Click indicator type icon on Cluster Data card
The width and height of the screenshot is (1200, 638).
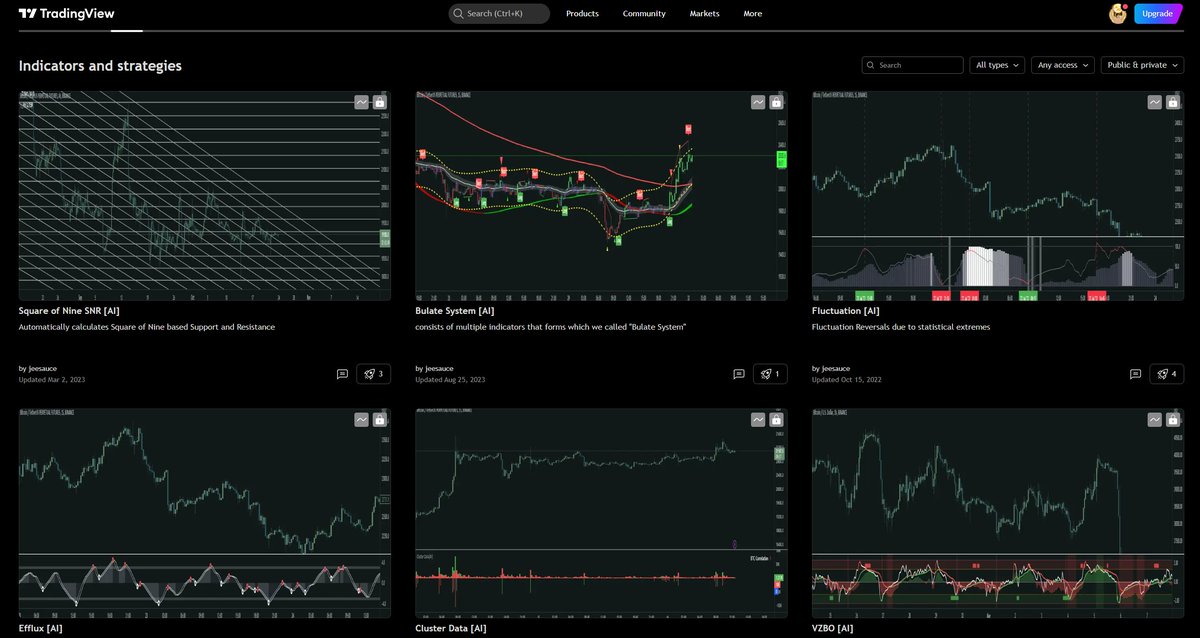point(758,420)
